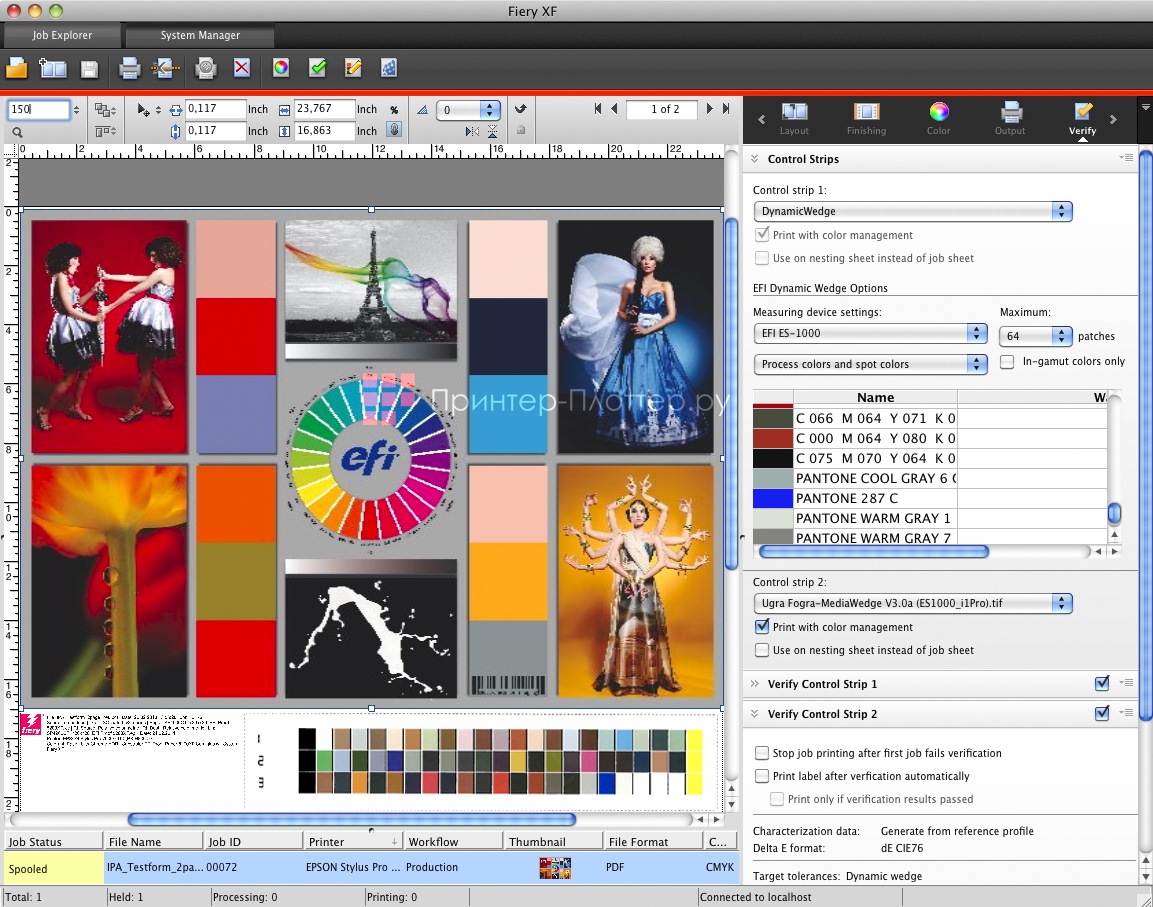
Task: Open the Control strip 1 DynamicWedge dropdown
Action: [x=912, y=211]
